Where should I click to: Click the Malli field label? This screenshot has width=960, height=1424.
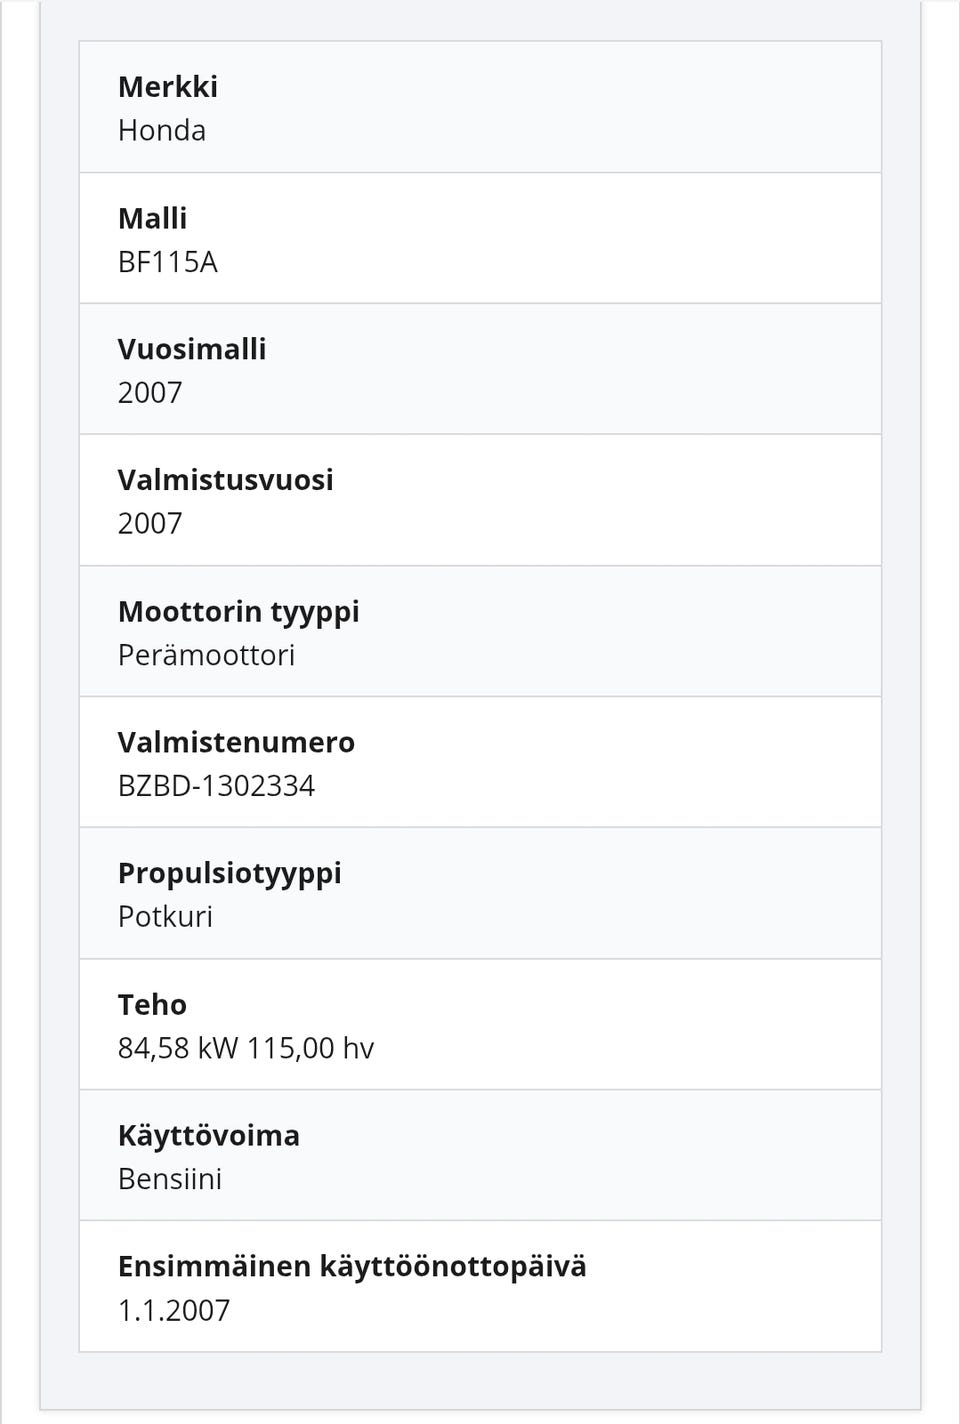click(x=152, y=218)
